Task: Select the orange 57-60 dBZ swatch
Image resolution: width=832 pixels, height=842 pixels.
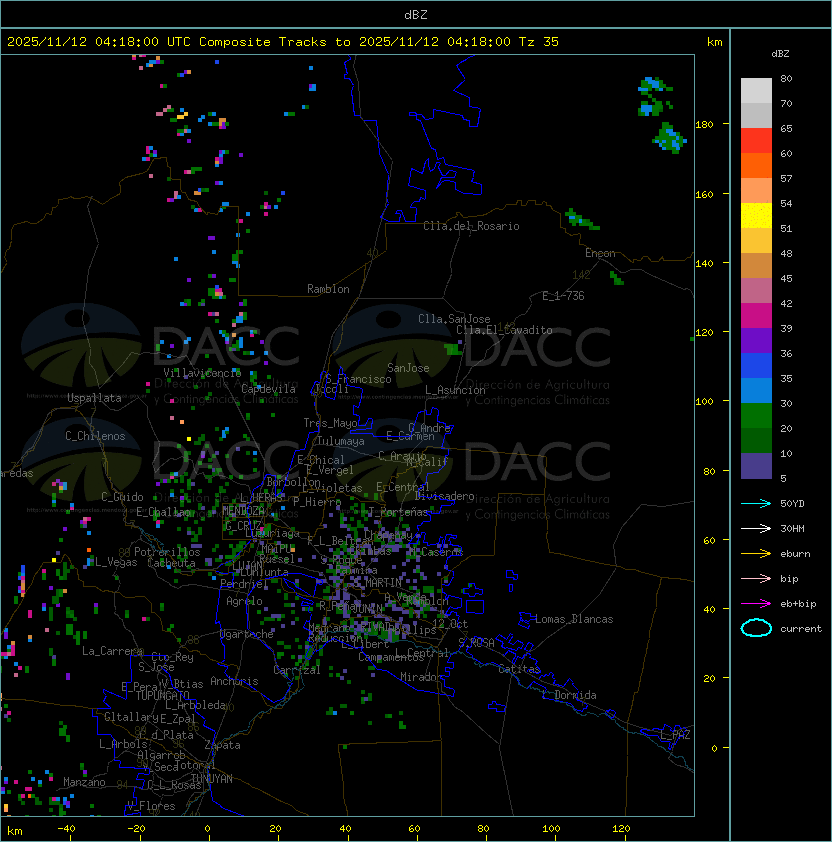Action: click(756, 165)
